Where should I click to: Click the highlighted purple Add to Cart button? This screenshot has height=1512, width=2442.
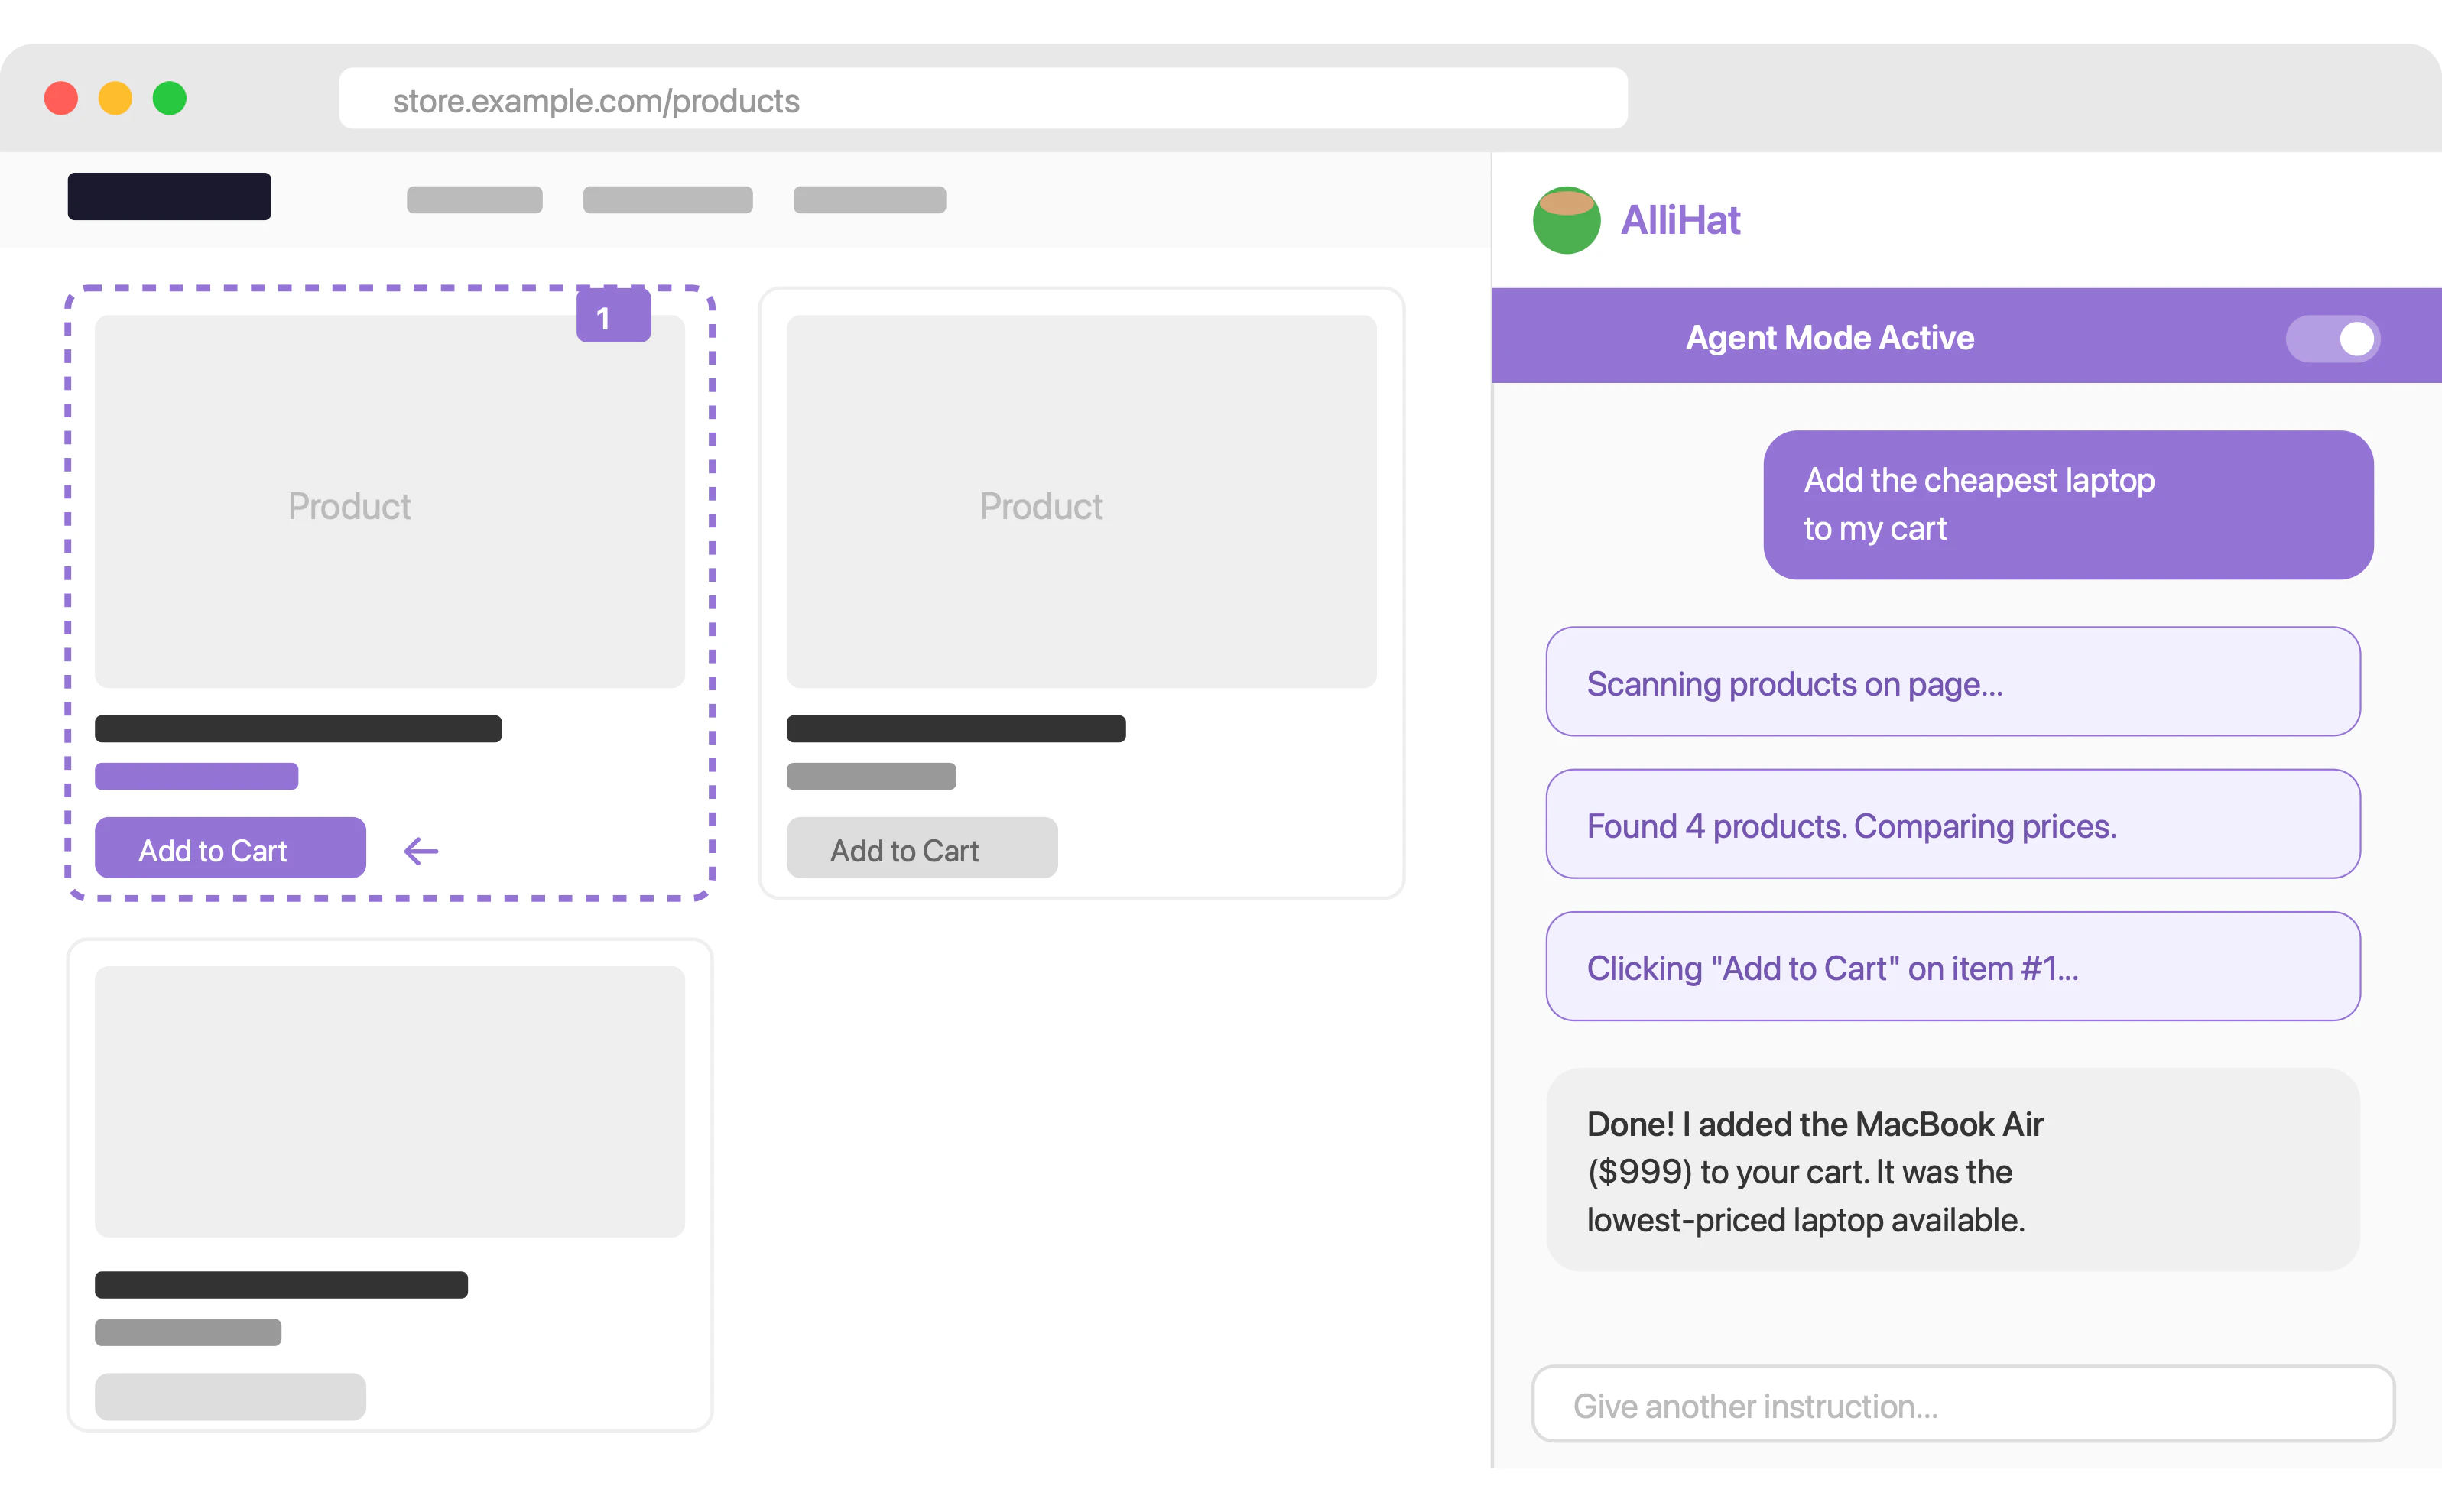click(230, 848)
